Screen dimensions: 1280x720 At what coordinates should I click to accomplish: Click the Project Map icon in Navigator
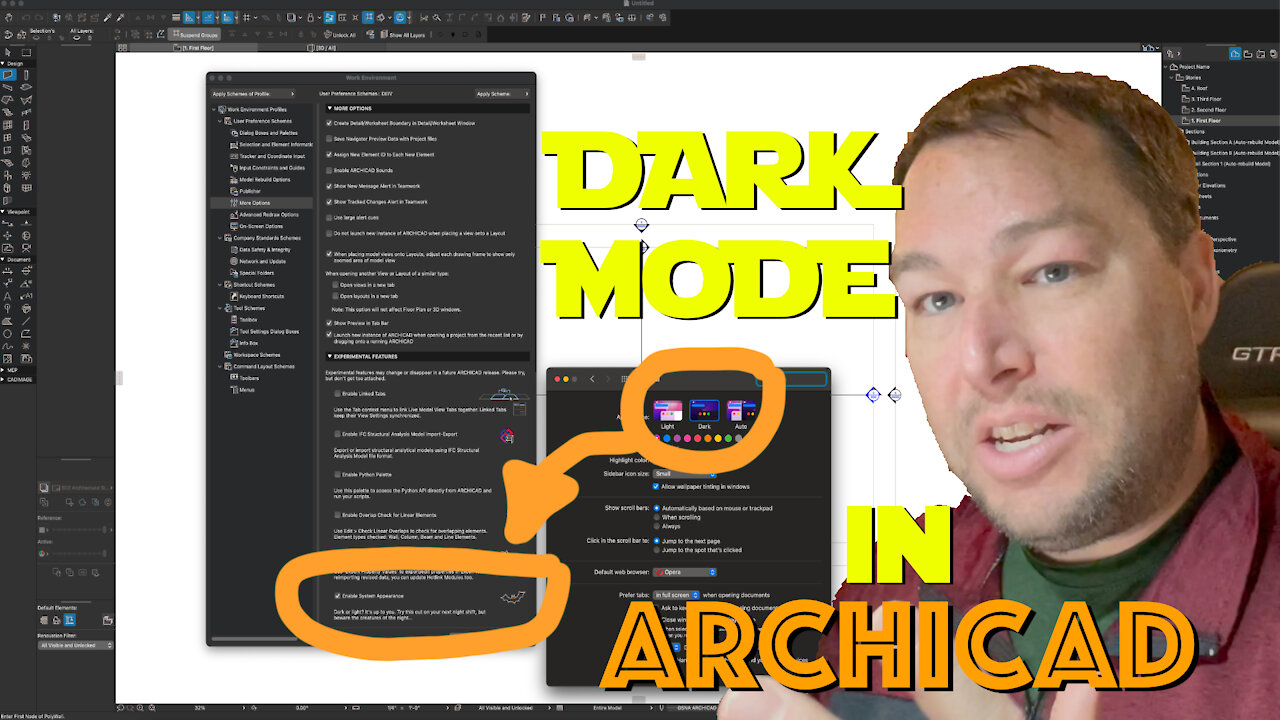click(1235, 53)
